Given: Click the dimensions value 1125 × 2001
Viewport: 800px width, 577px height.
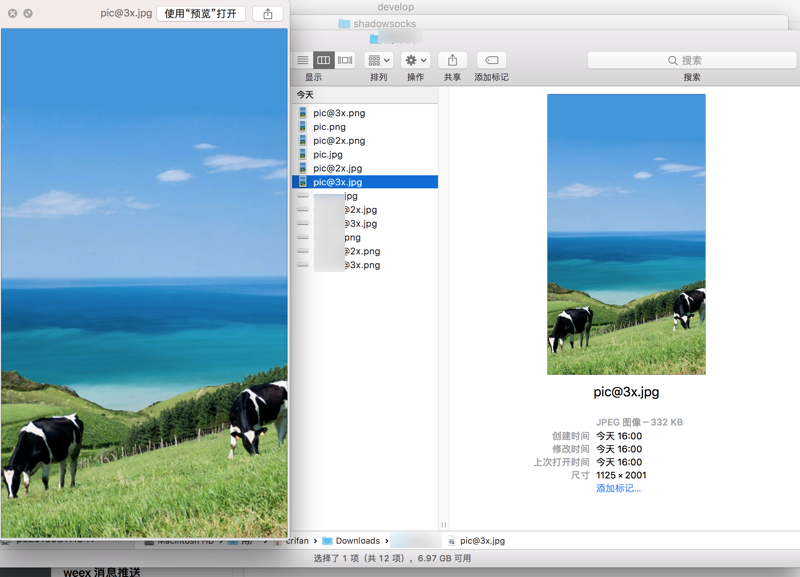Looking at the screenshot, I should 621,475.
